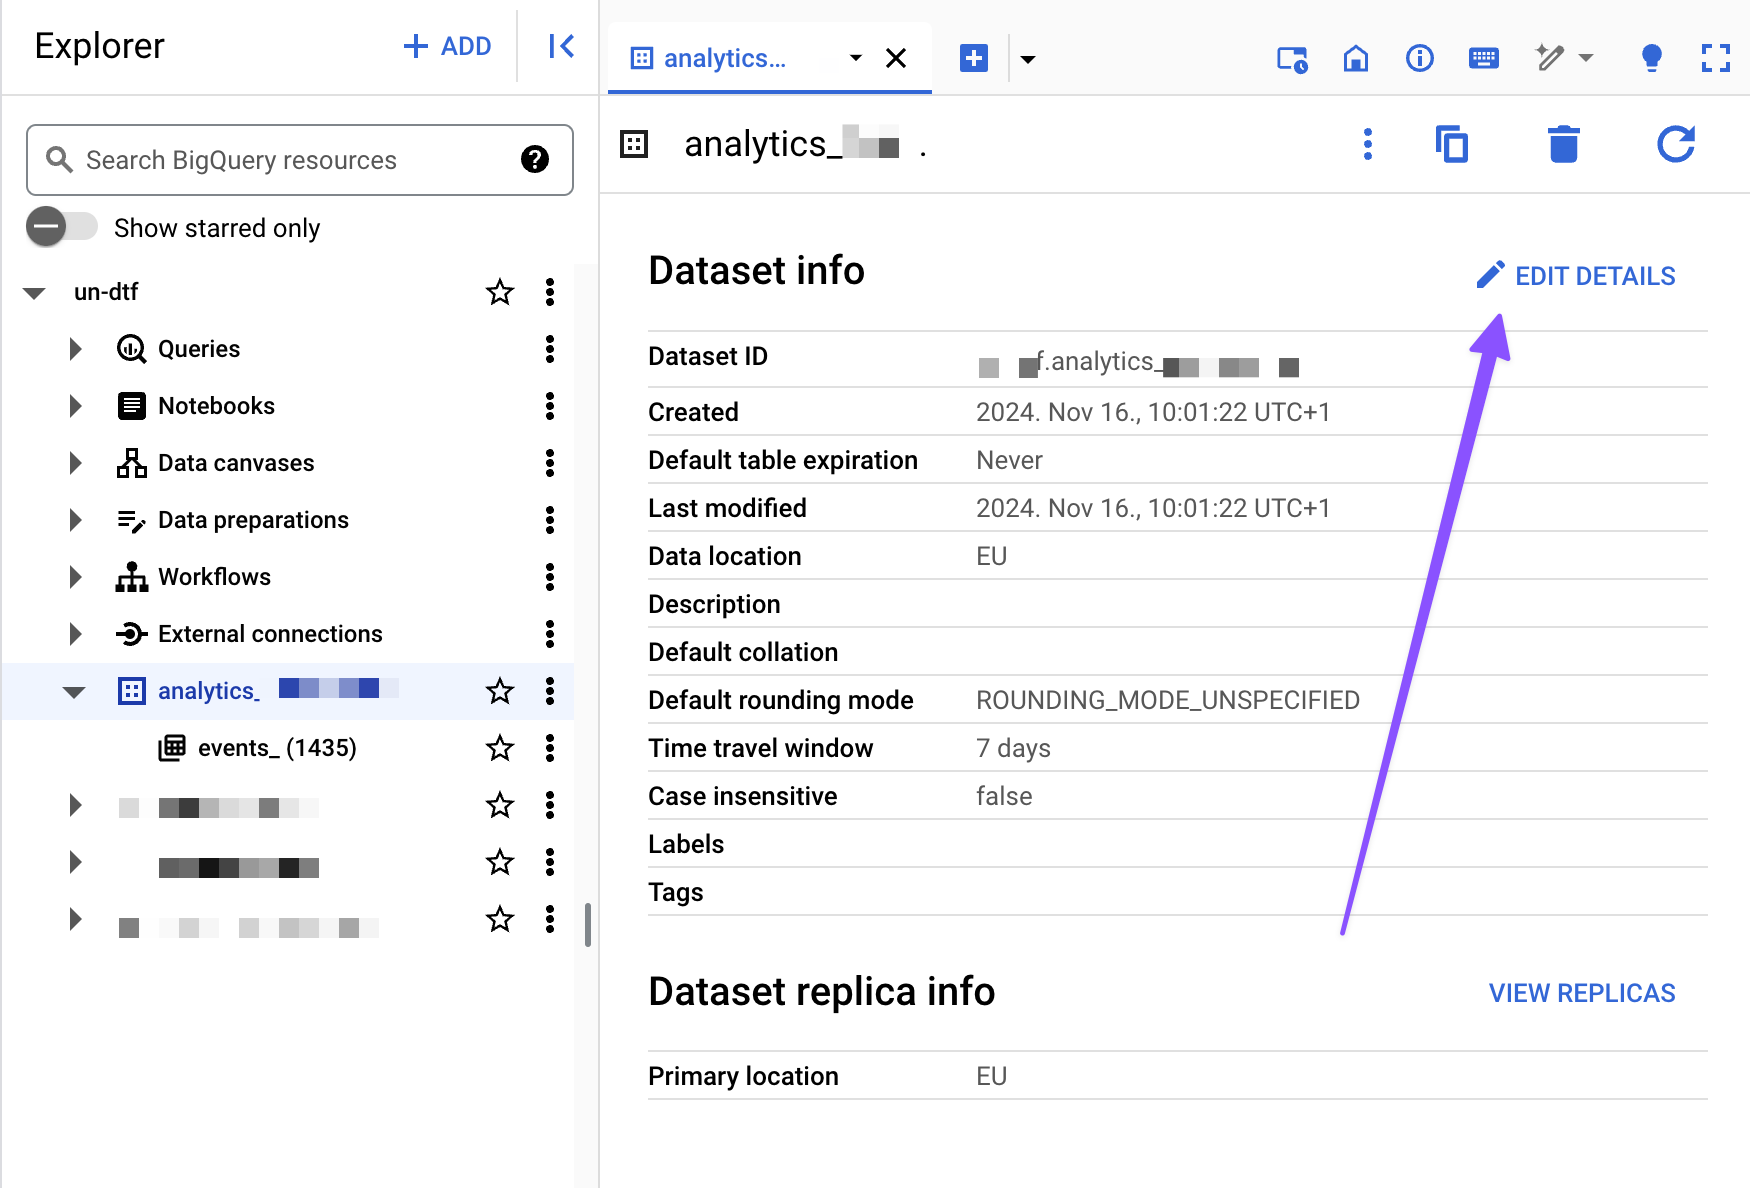Viewport: 1750px width, 1188px height.
Task: Close the analytics tab
Action: 896,58
